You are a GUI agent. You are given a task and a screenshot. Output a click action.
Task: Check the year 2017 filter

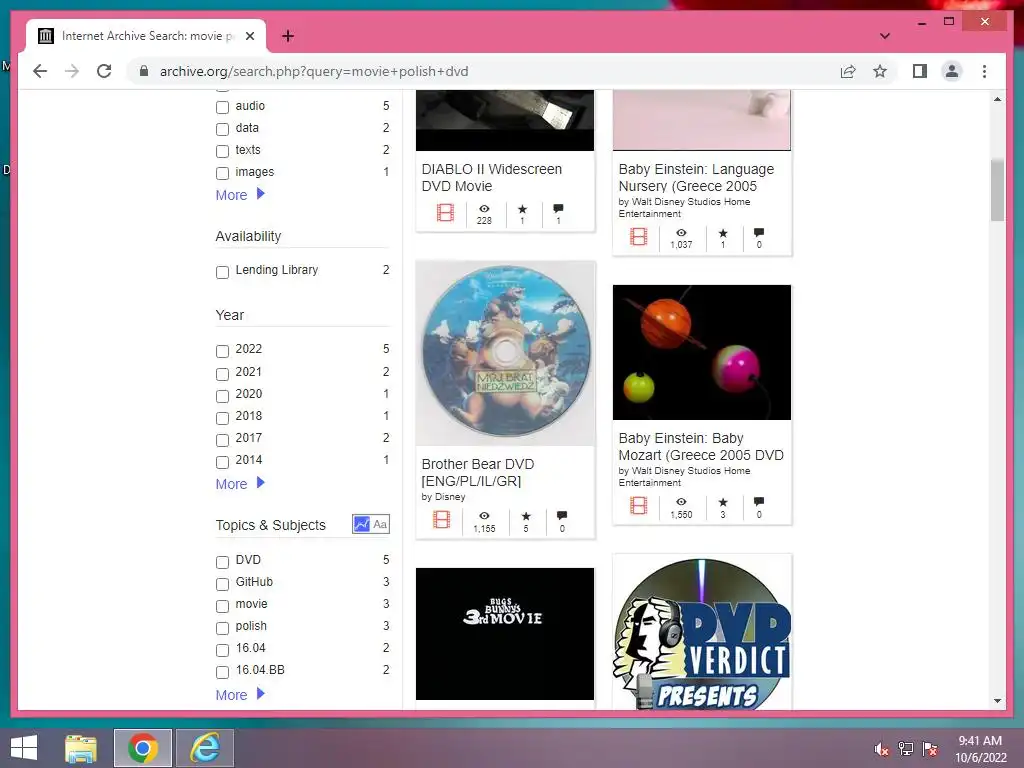223,440
